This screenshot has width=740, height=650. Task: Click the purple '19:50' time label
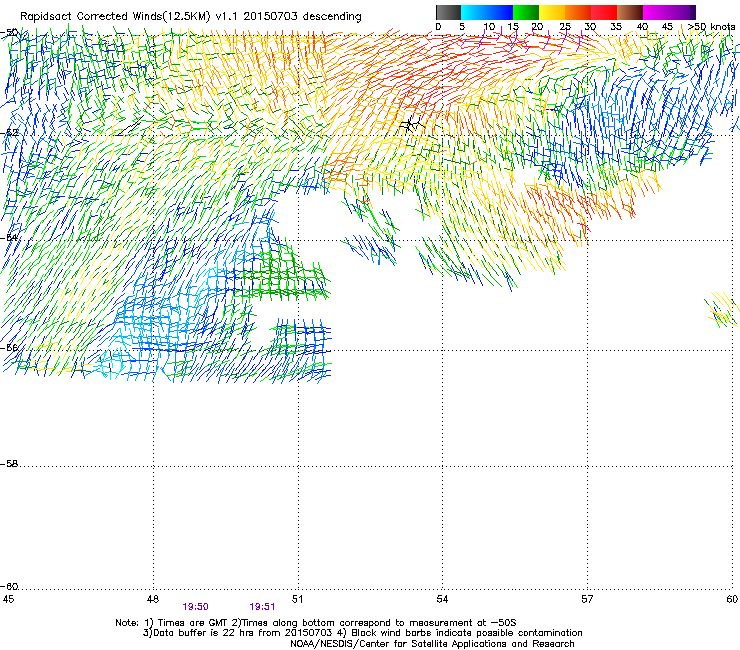click(x=195, y=607)
